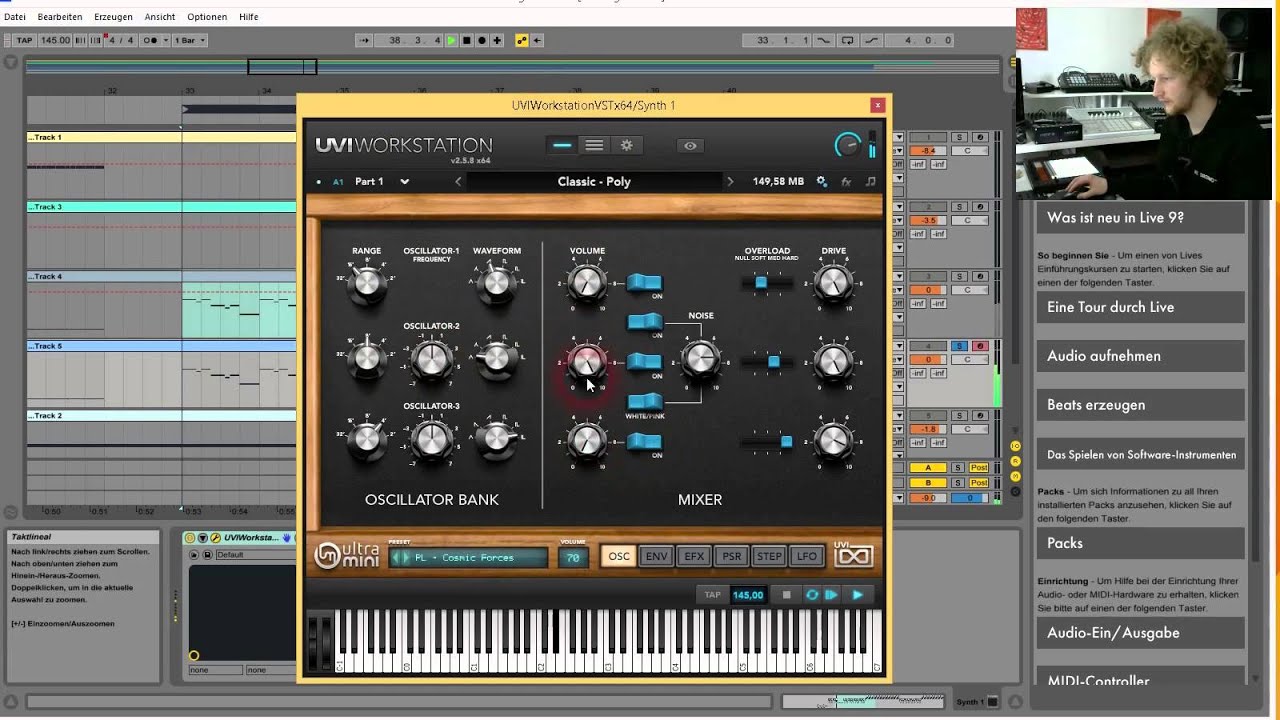Click the music note icon in UVI Workstation
The width and height of the screenshot is (1280, 720).
click(x=870, y=182)
